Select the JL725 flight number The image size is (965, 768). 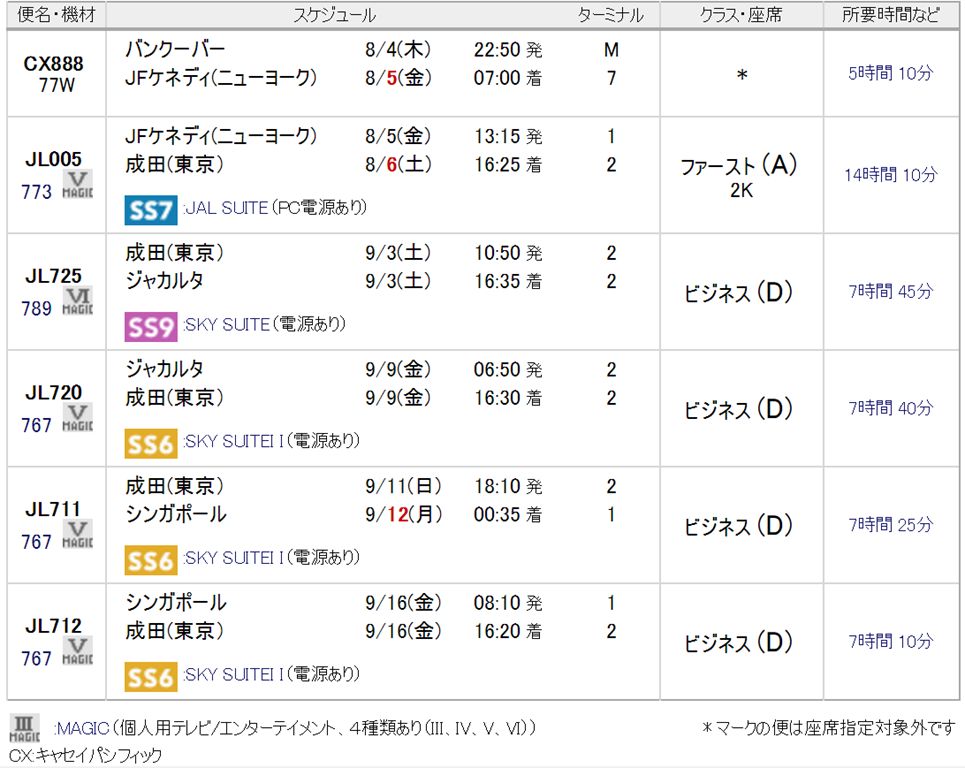point(54,276)
